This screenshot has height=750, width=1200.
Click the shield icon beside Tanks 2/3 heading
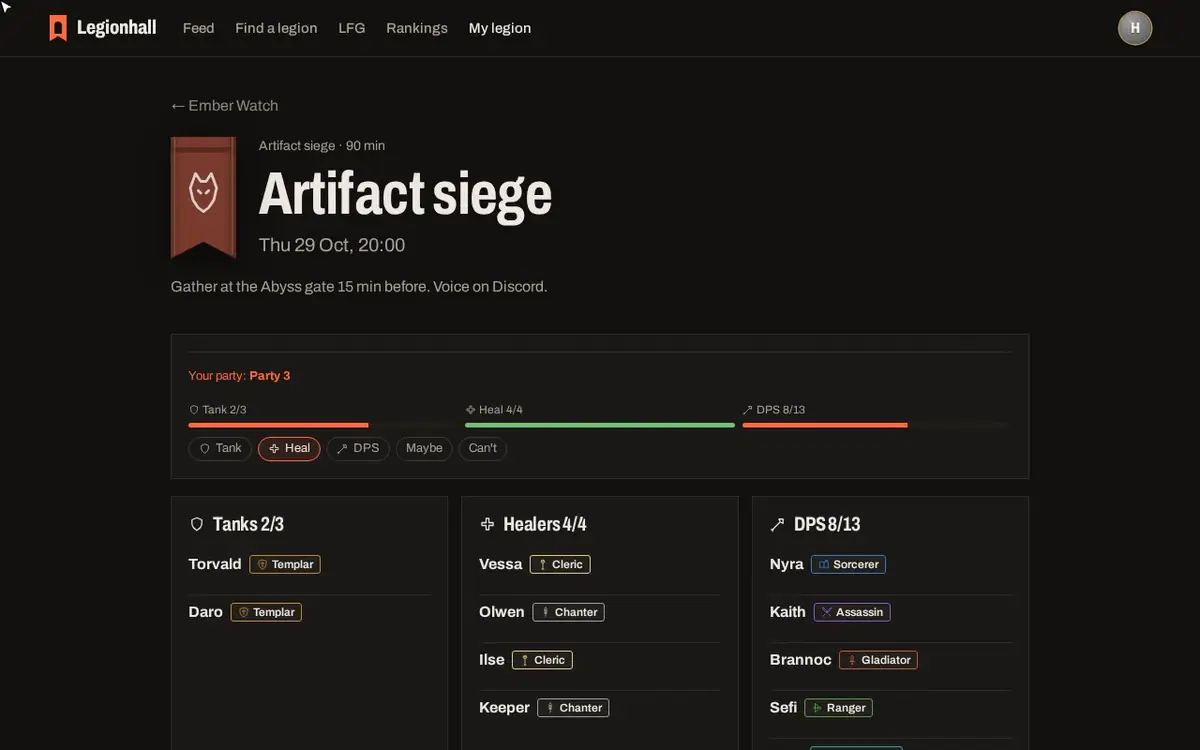click(197, 524)
